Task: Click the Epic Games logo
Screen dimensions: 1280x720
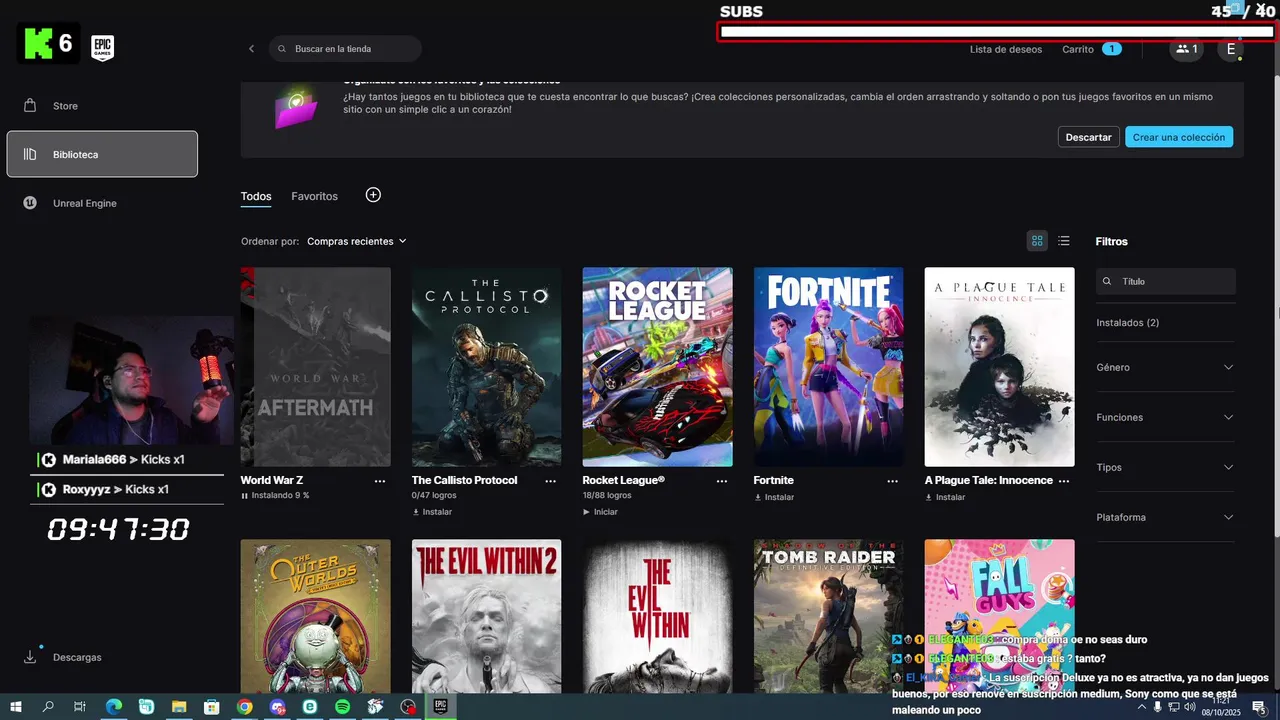Action: pyautogui.click(x=102, y=47)
